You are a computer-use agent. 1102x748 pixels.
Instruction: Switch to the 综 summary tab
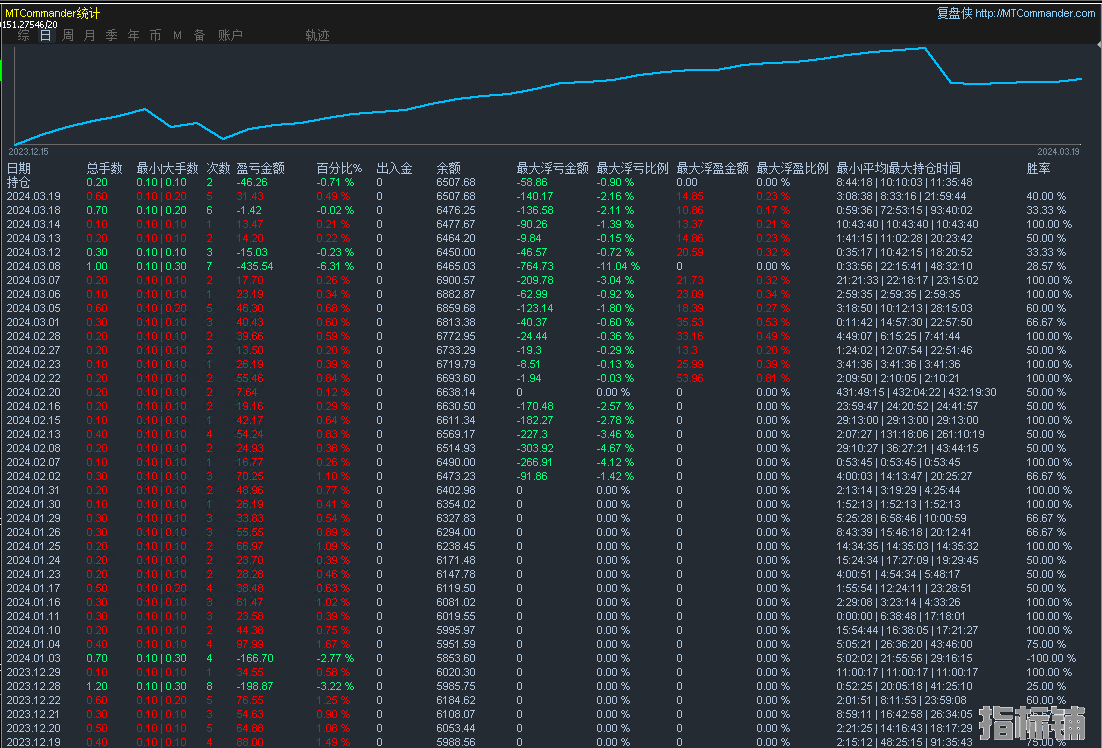pyautogui.click(x=24, y=35)
